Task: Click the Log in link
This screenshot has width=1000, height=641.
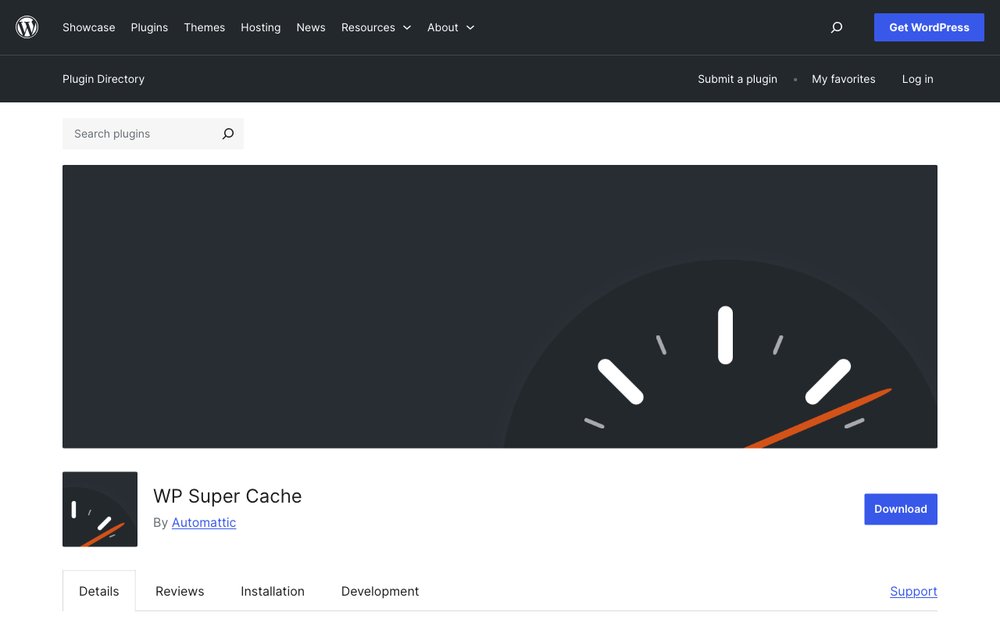Action: click(917, 79)
